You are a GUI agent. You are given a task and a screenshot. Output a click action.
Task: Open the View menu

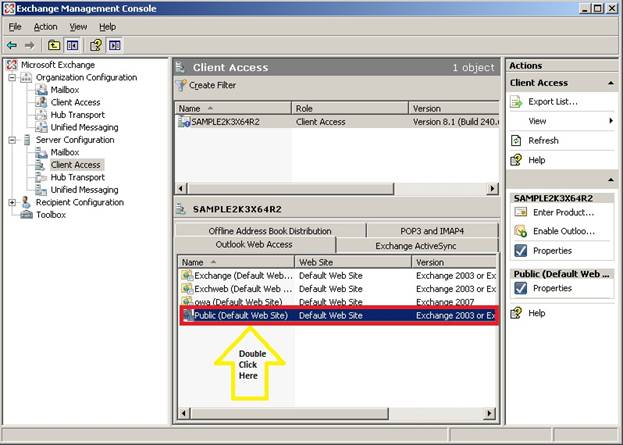[78, 27]
